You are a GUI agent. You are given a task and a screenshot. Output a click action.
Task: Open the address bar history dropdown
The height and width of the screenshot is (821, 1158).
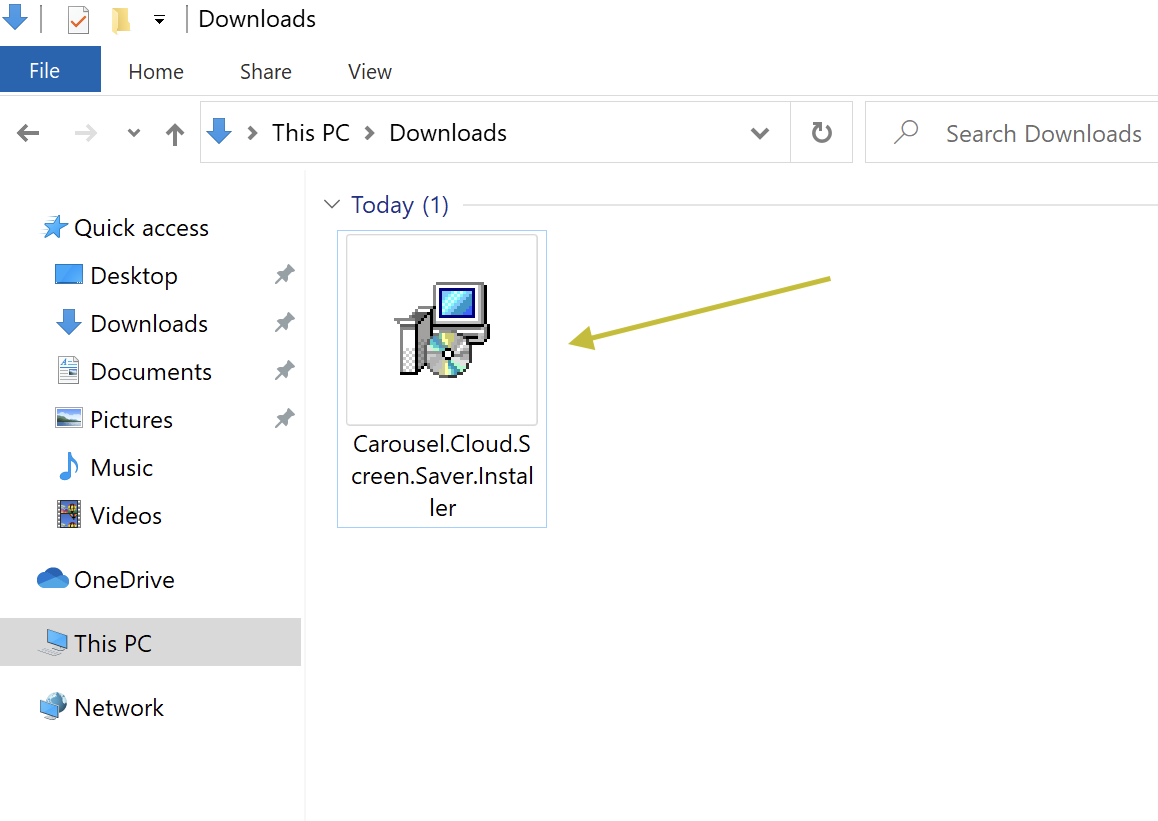tap(760, 134)
